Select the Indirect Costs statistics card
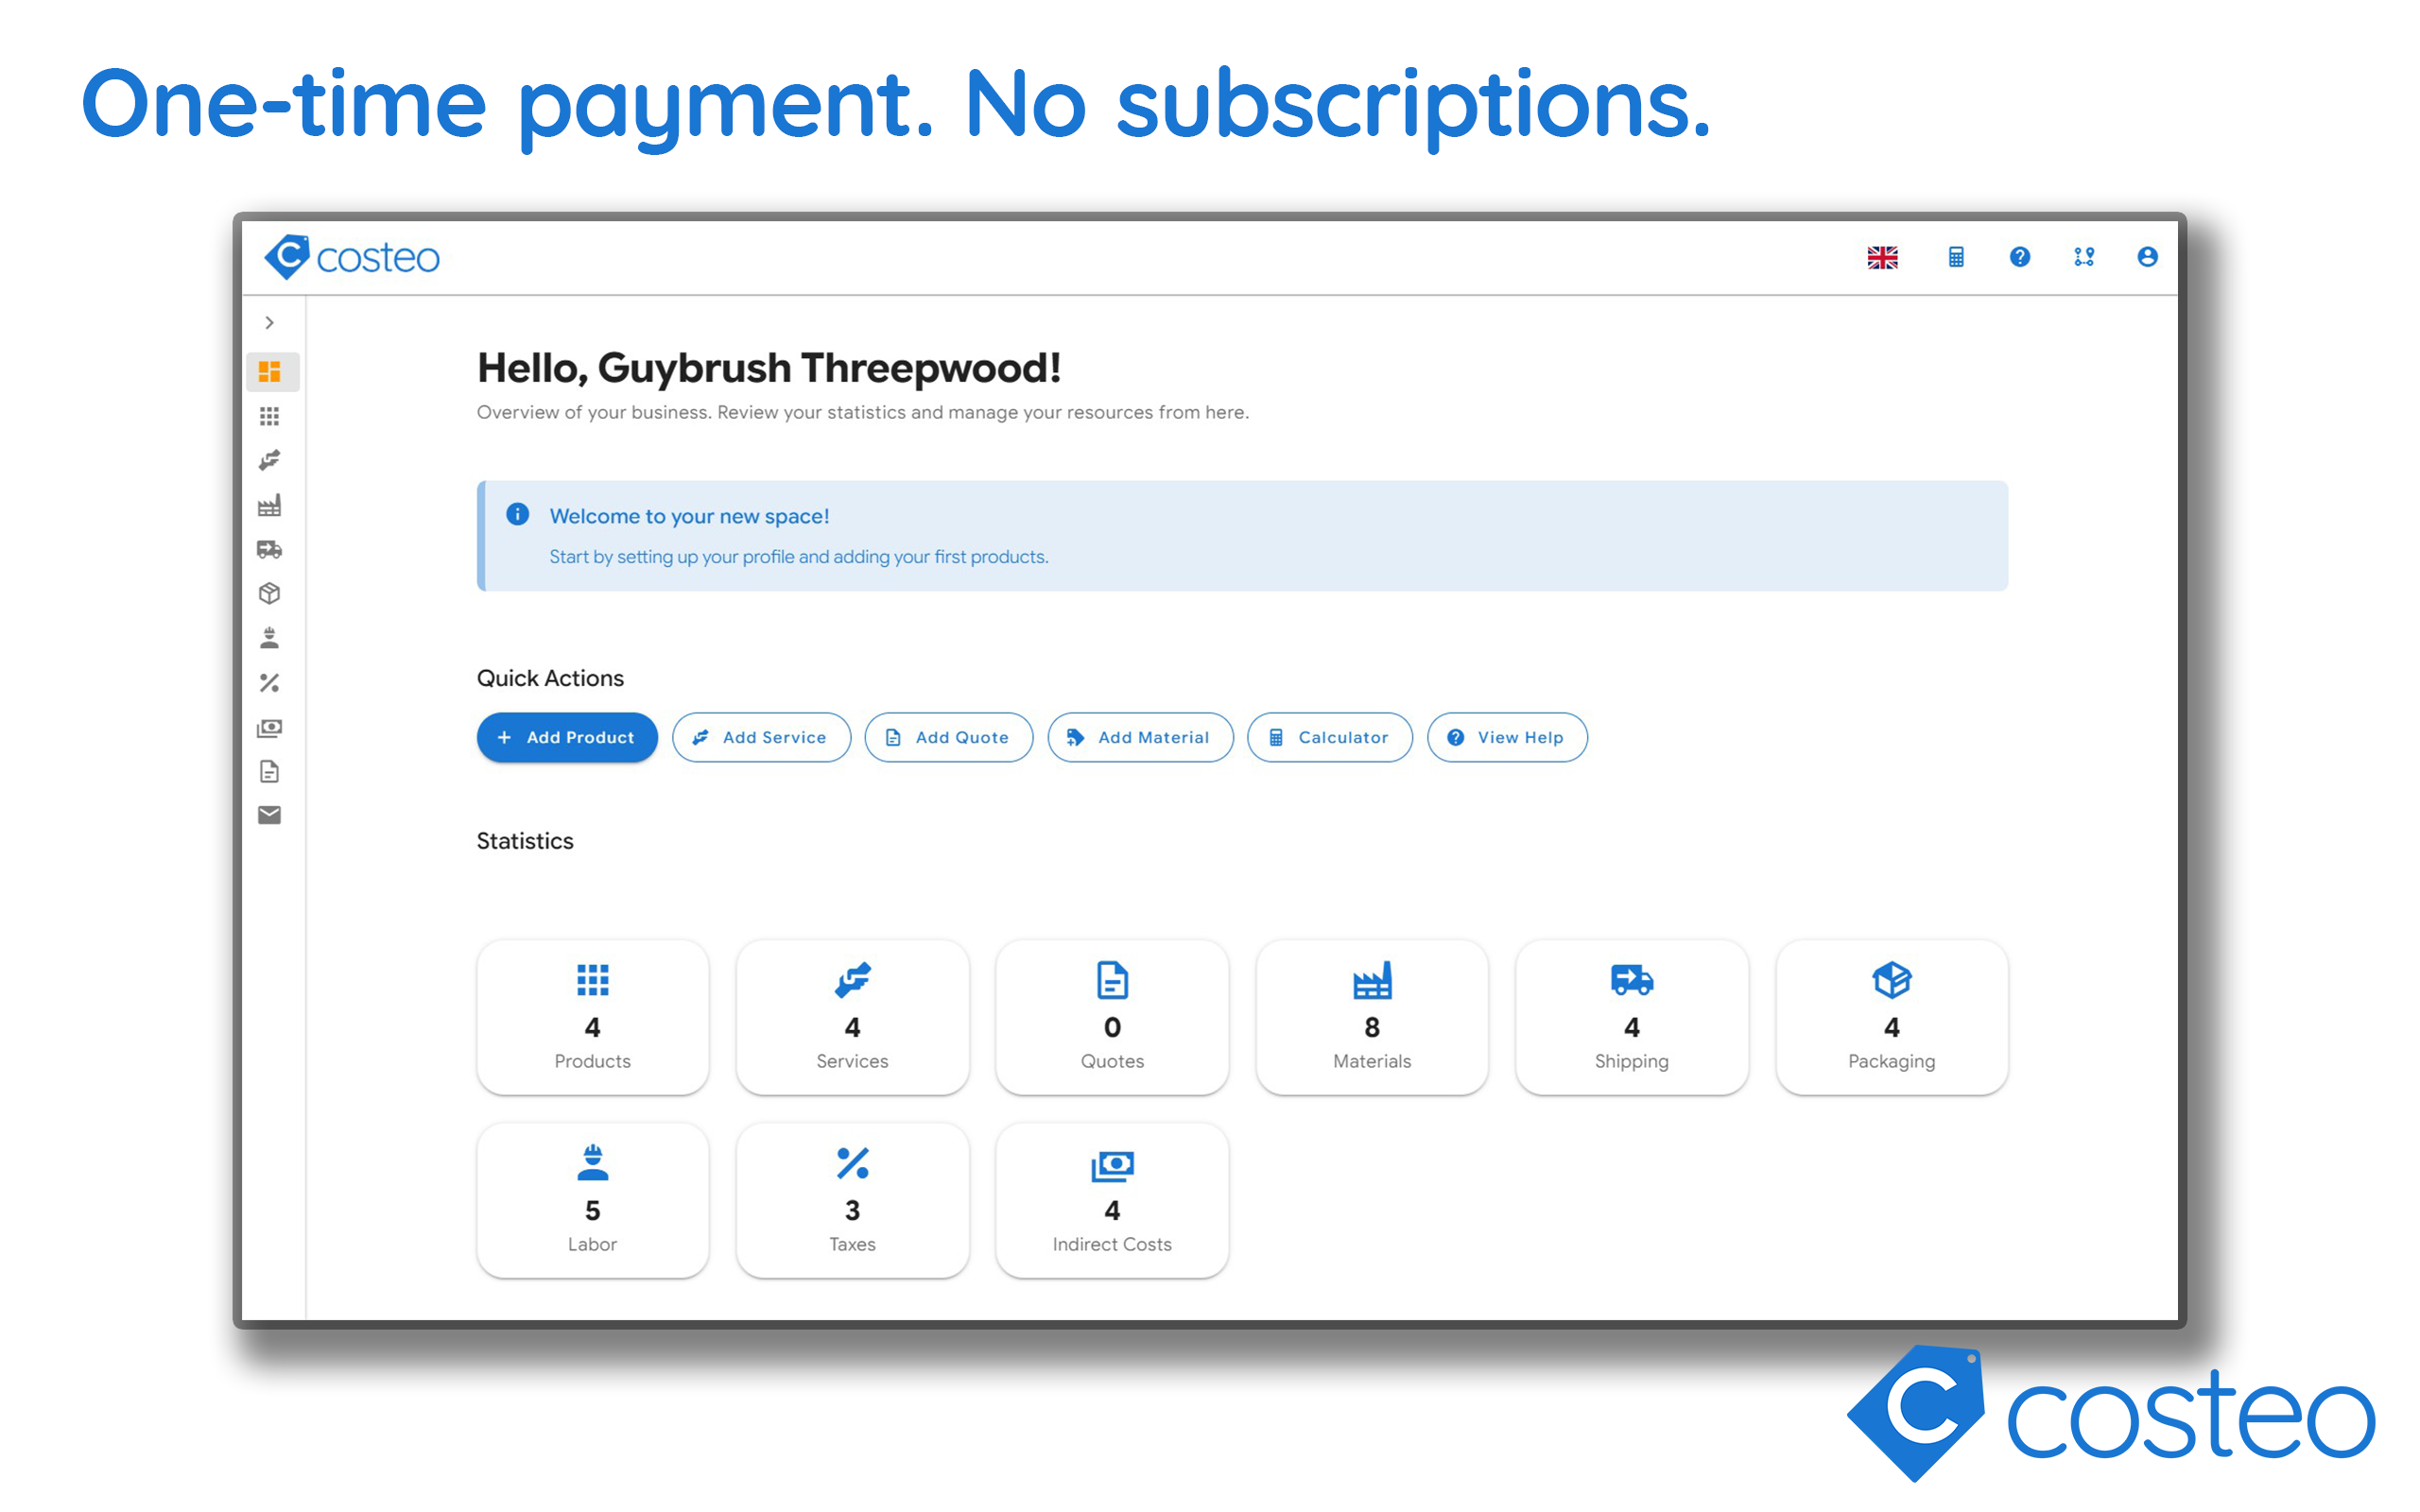2420x1512 pixels. [1112, 1199]
